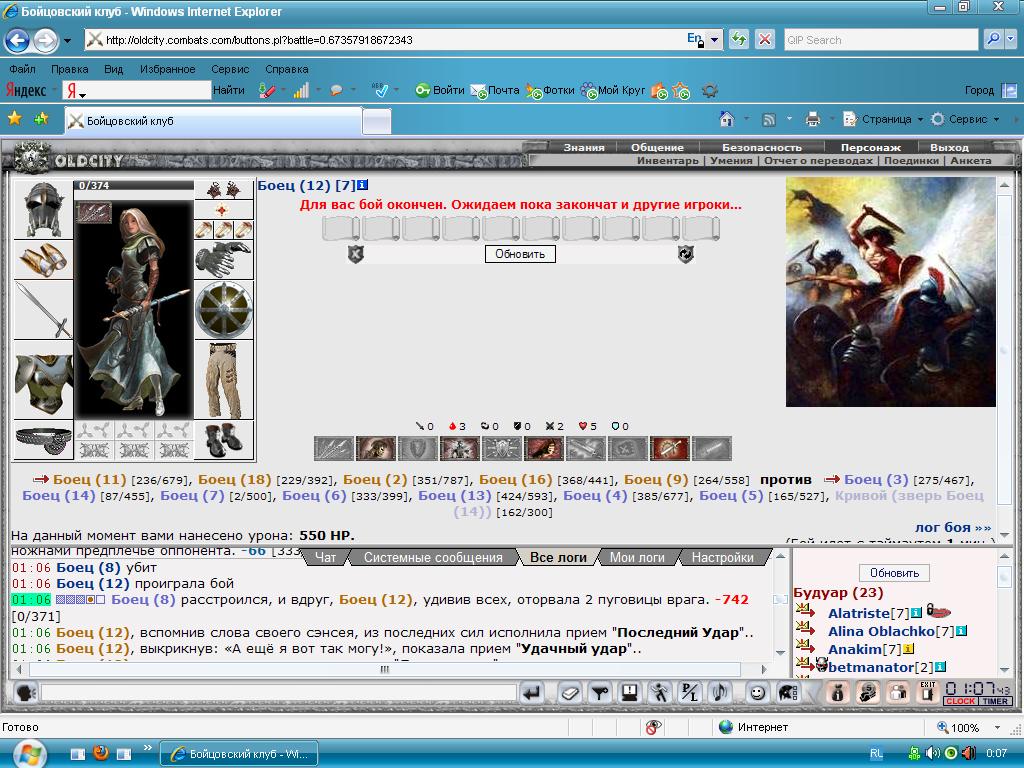The width and height of the screenshot is (1024, 768).
Task: Open the Анкета link
Action: [970, 161]
